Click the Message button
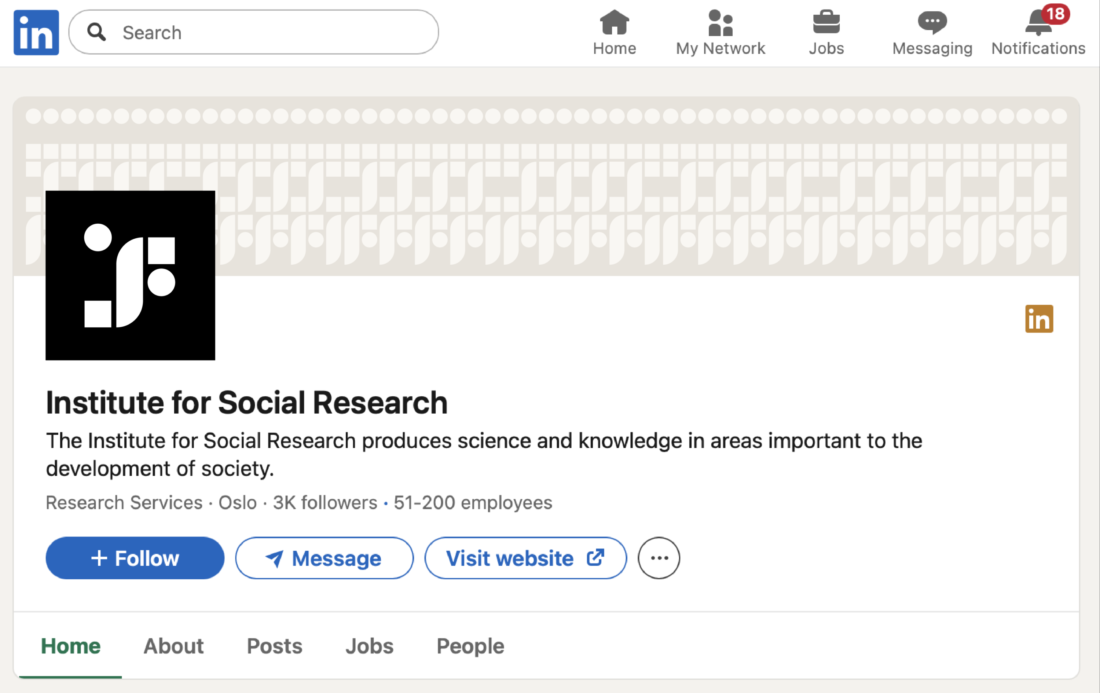The width and height of the screenshot is (1100, 693). (x=324, y=558)
